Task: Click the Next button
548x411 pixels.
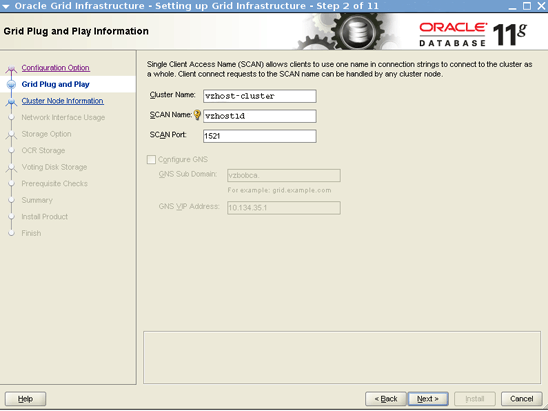Action: [428, 399]
